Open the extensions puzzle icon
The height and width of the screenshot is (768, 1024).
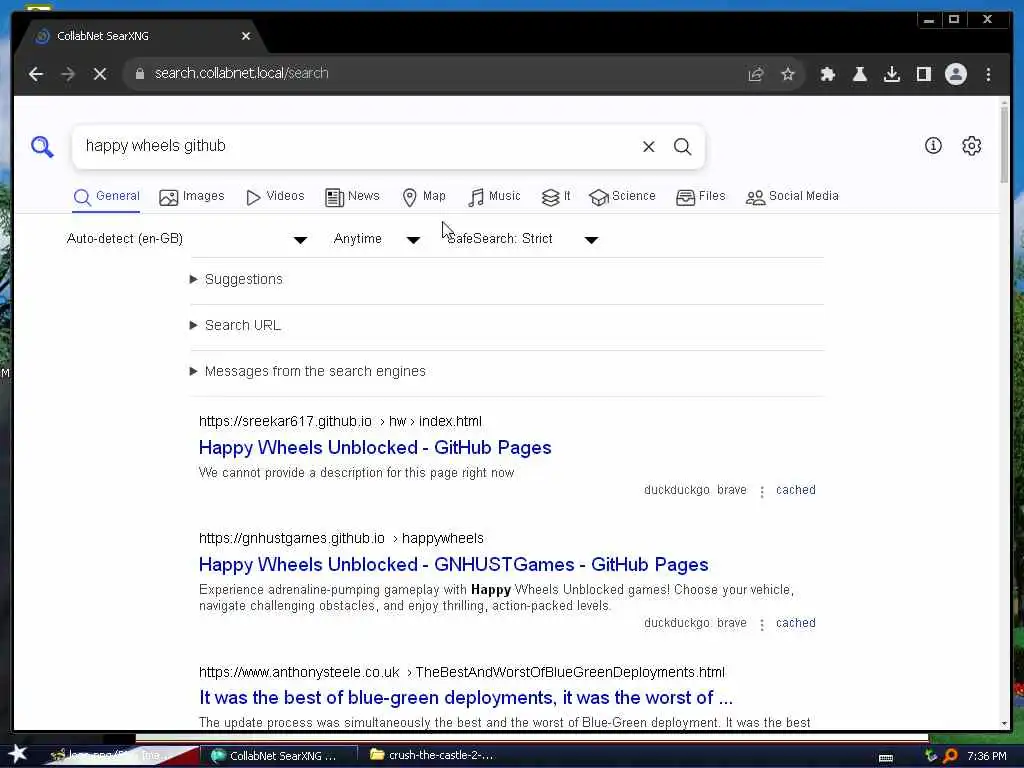(827, 74)
